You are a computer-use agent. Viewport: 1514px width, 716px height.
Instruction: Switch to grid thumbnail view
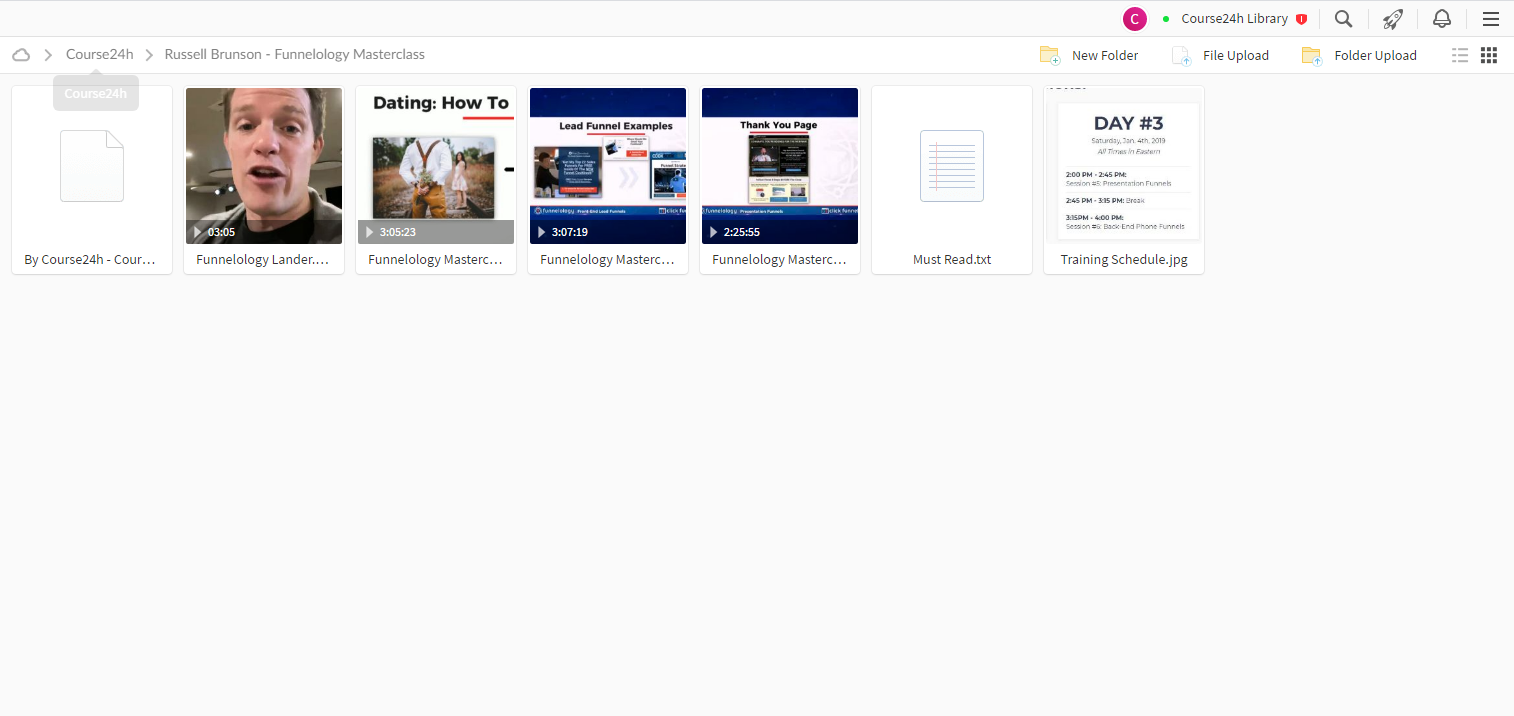point(1489,55)
